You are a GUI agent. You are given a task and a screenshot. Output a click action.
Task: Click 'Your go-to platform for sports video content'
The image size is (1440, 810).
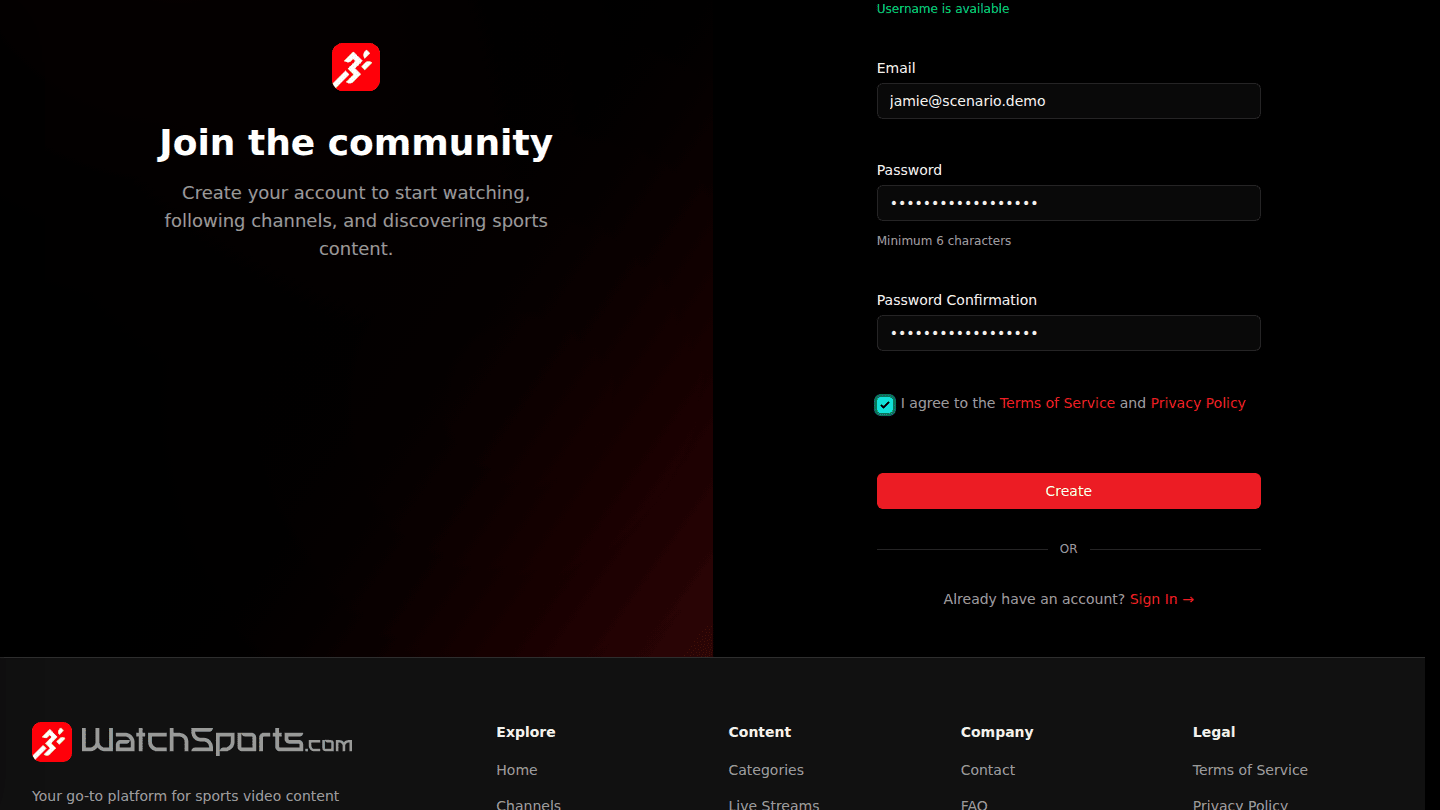click(186, 796)
